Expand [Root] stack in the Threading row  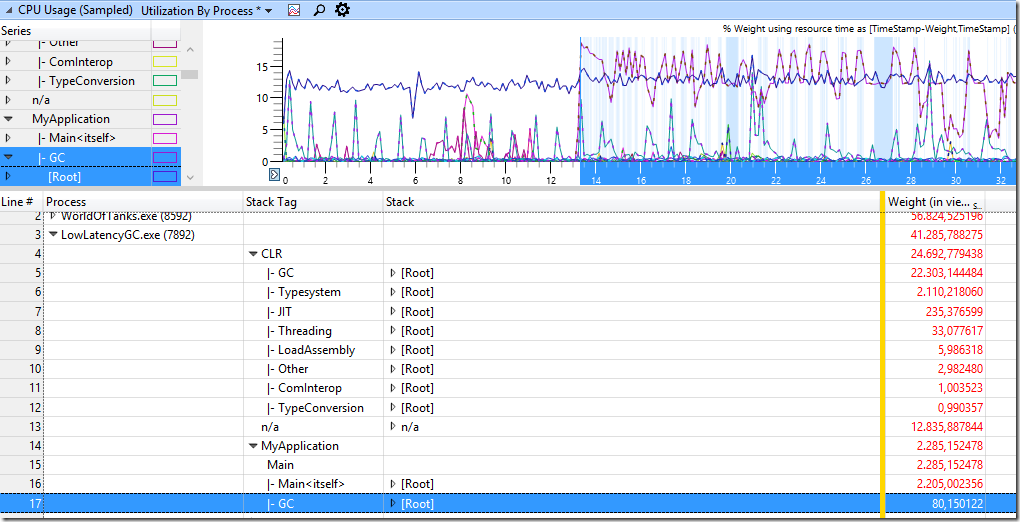click(393, 331)
